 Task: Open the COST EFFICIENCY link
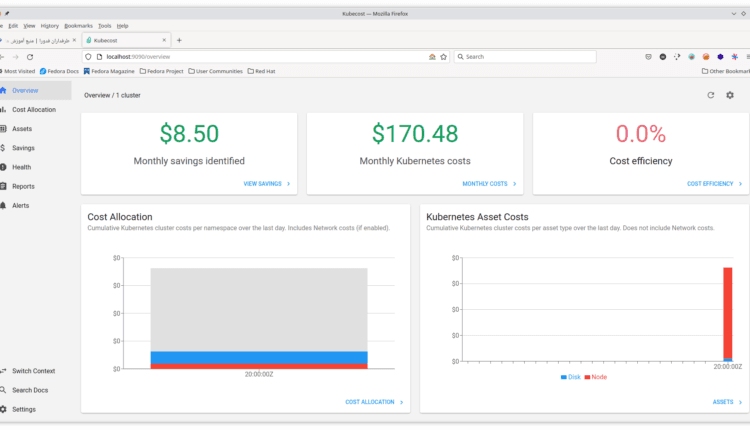click(x=714, y=184)
